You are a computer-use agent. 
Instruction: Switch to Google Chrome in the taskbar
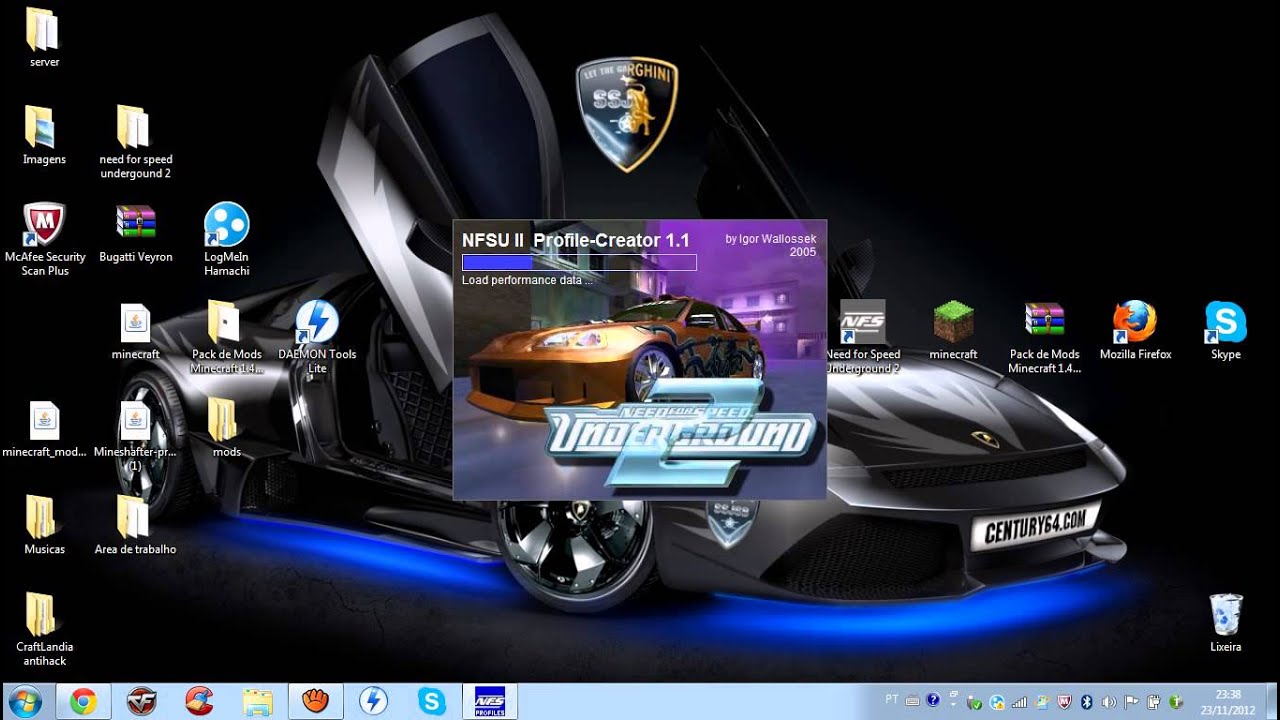pyautogui.click(x=83, y=701)
